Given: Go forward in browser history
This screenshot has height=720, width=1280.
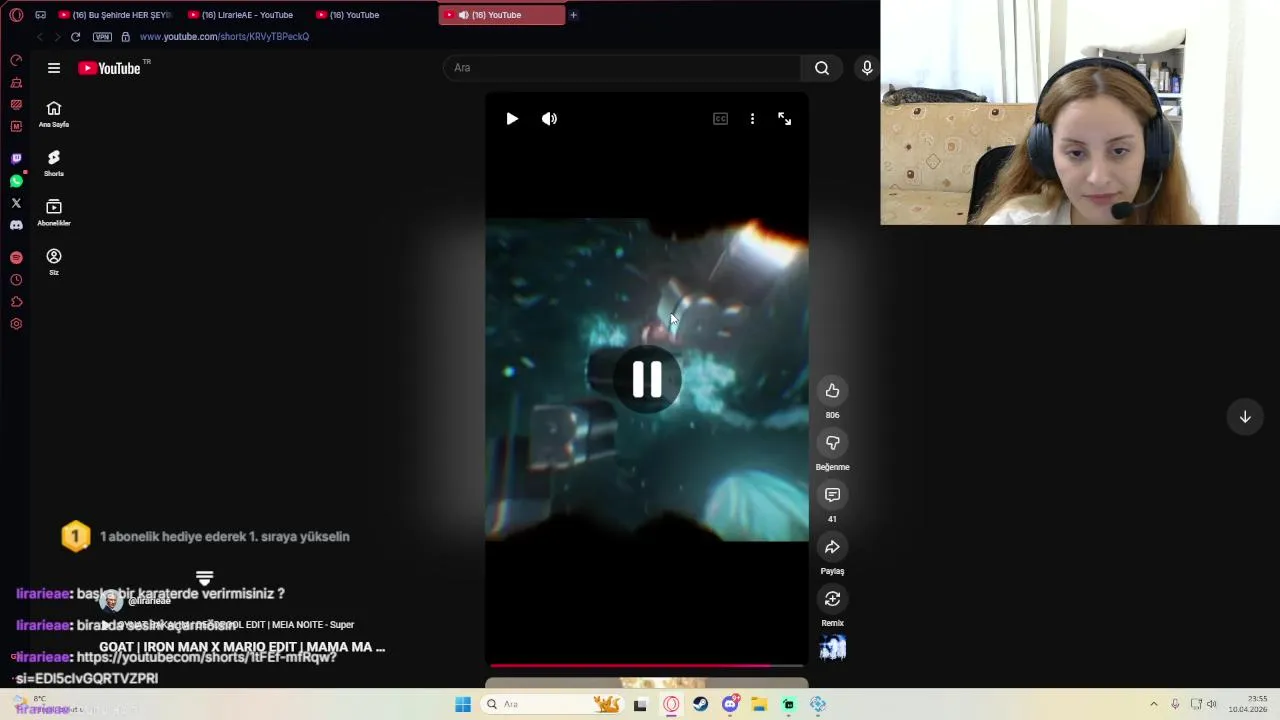Looking at the screenshot, I should (x=57, y=37).
